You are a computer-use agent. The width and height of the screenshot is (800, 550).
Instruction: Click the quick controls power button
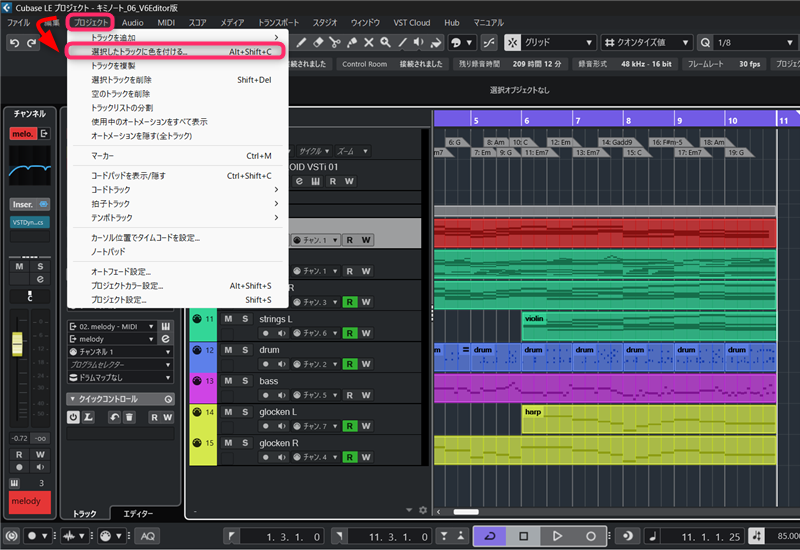[x=73, y=417]
